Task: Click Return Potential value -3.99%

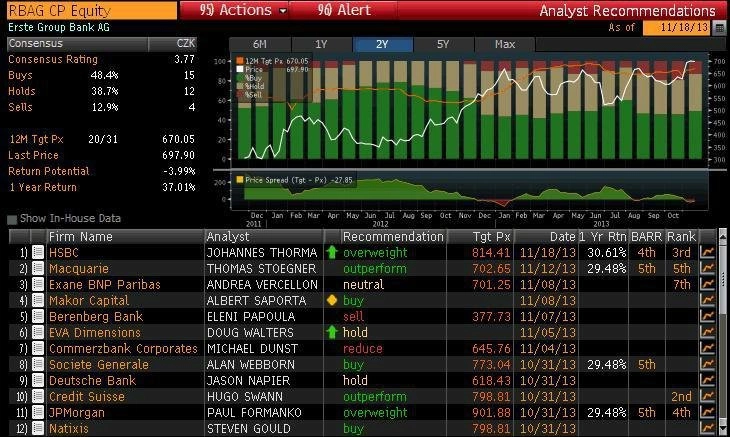Action: [x=179, y=171]
